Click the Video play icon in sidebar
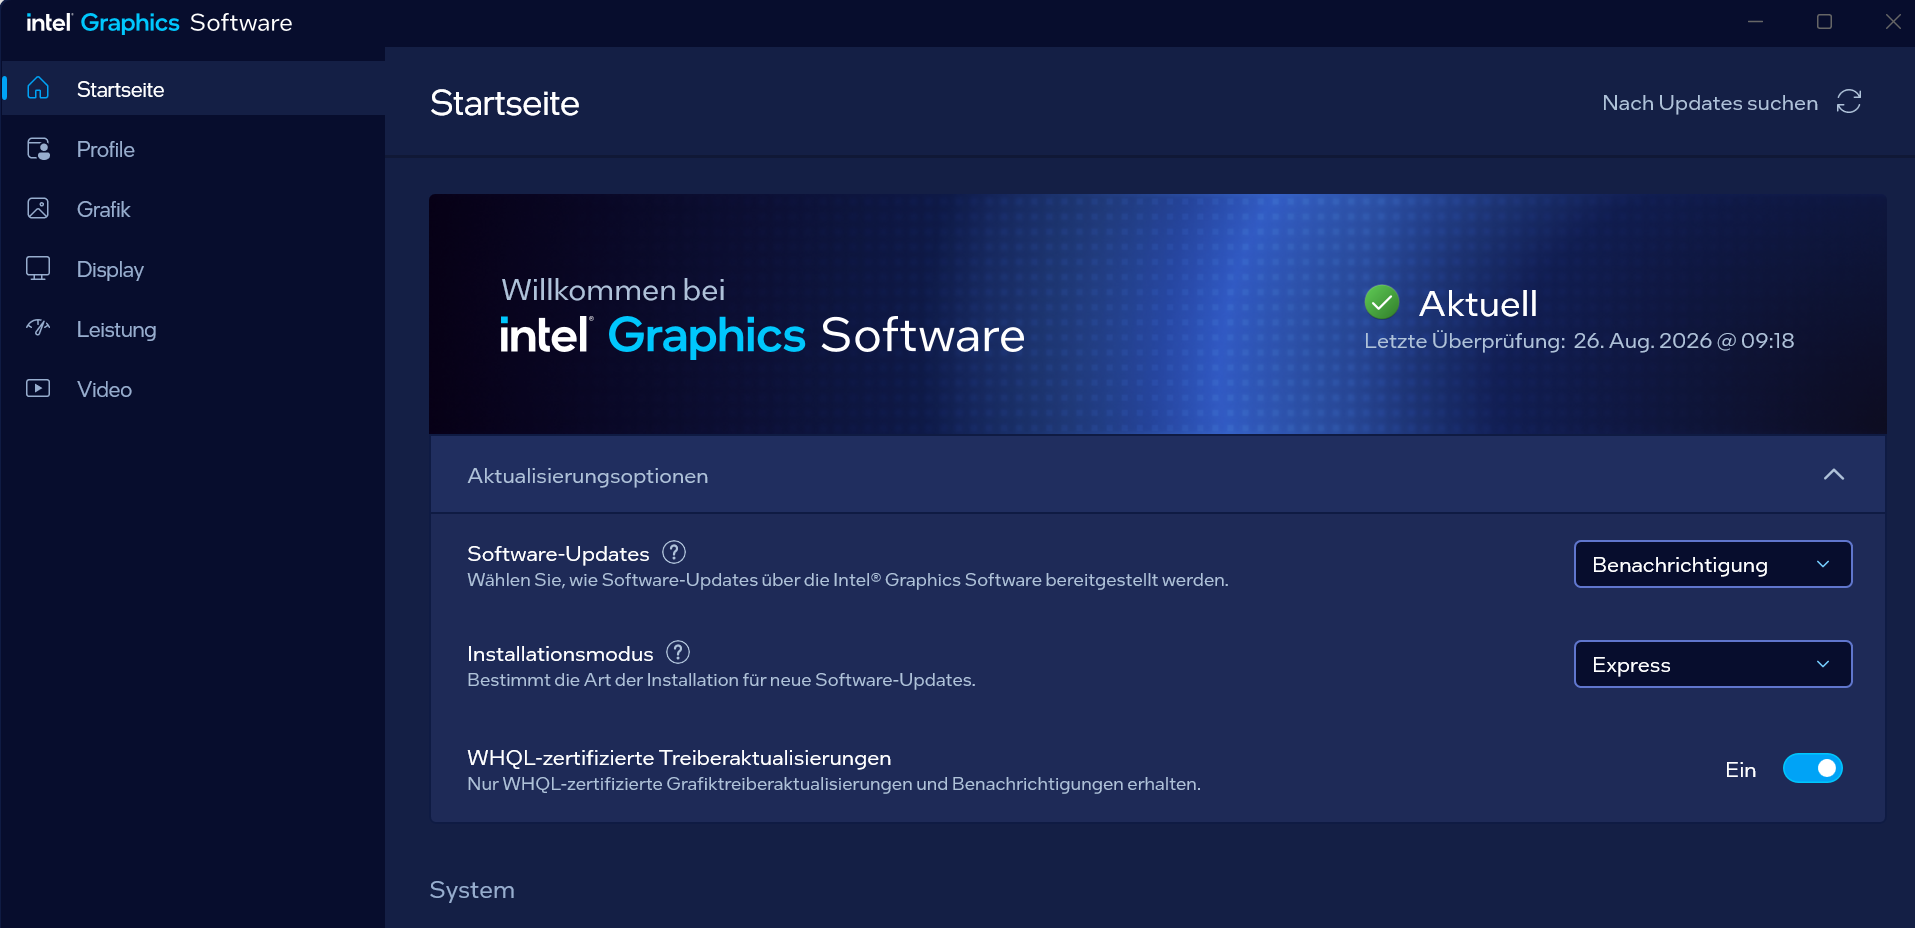Viewport: 1915px width, 928px height. (x=38, y=388)
